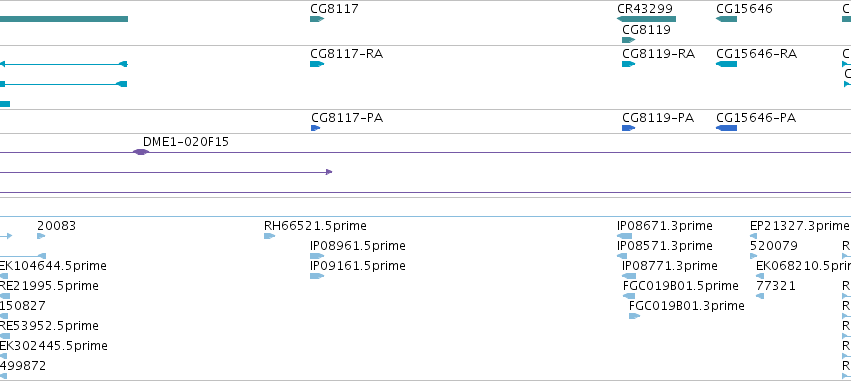Viewport: 851px width, 381px height.
Task: Click the RH66521.5prime EST arrow
Action: coord(269,236)
